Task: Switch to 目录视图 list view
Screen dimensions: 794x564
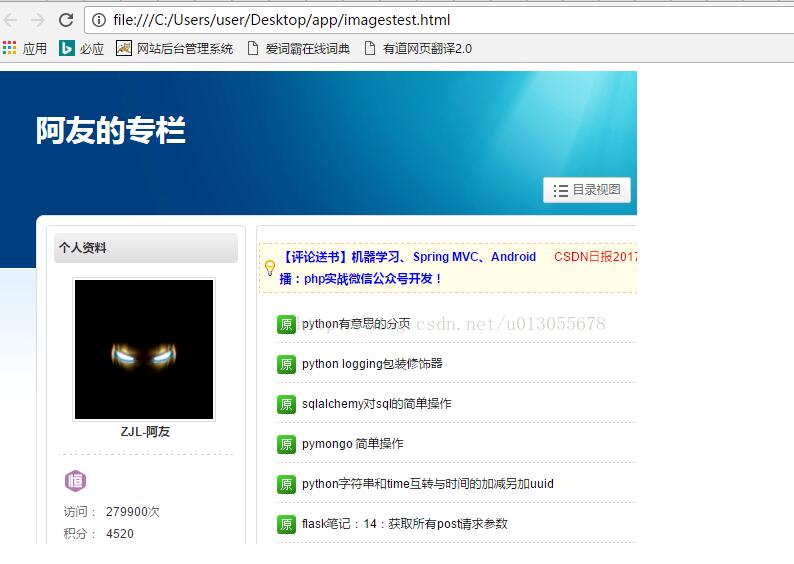Action: click(x=587, y=190)
